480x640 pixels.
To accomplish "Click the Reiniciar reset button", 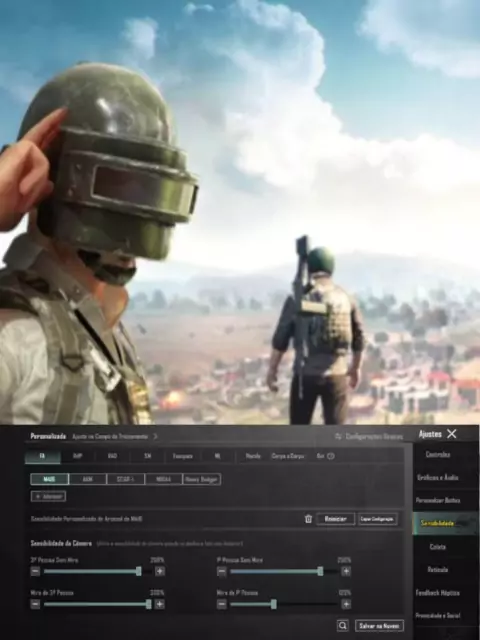I will (336, 519).
